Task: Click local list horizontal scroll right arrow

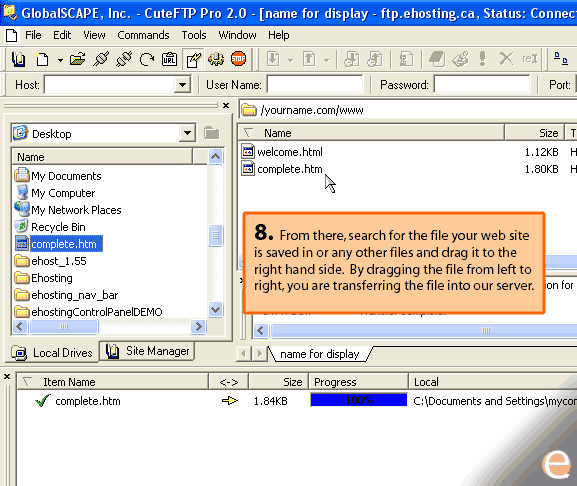Action: tap(199, 326)
